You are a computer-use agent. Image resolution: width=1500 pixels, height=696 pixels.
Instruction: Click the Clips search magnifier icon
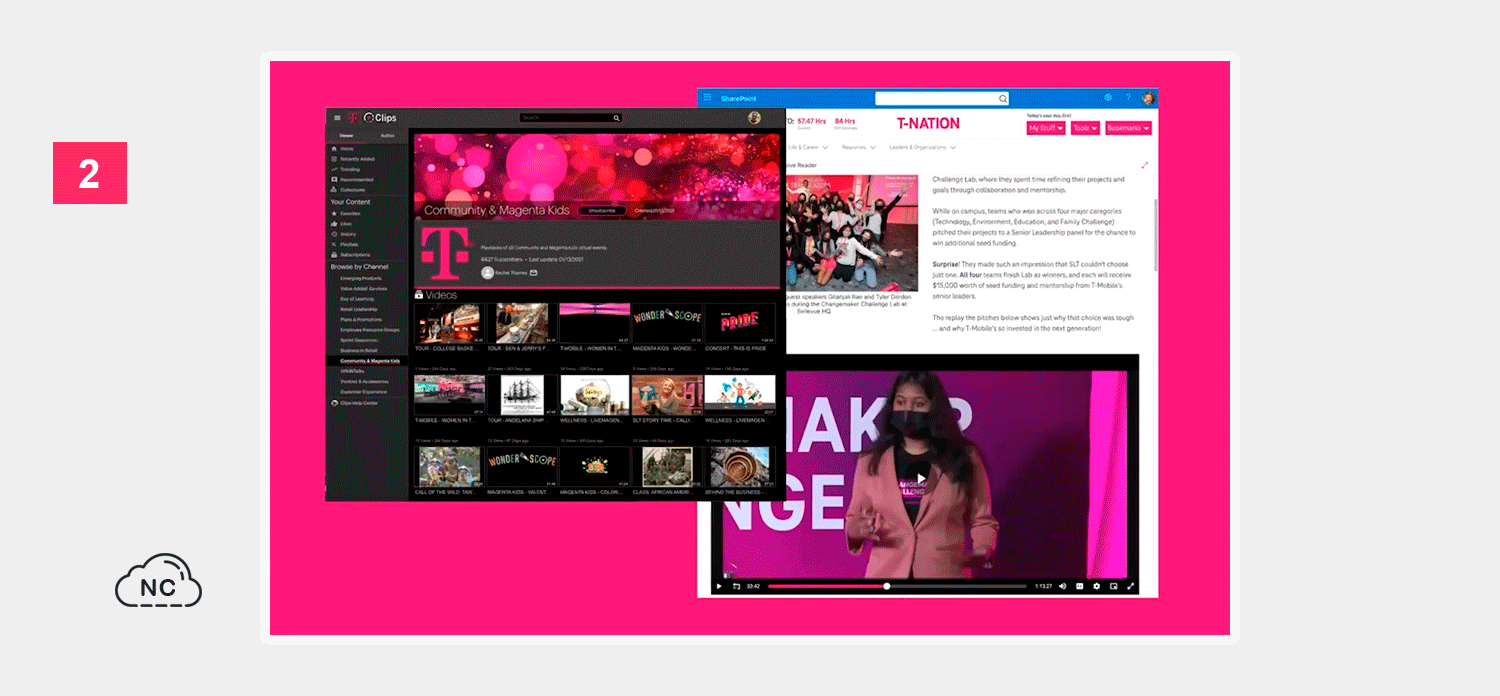click(617, 118)
